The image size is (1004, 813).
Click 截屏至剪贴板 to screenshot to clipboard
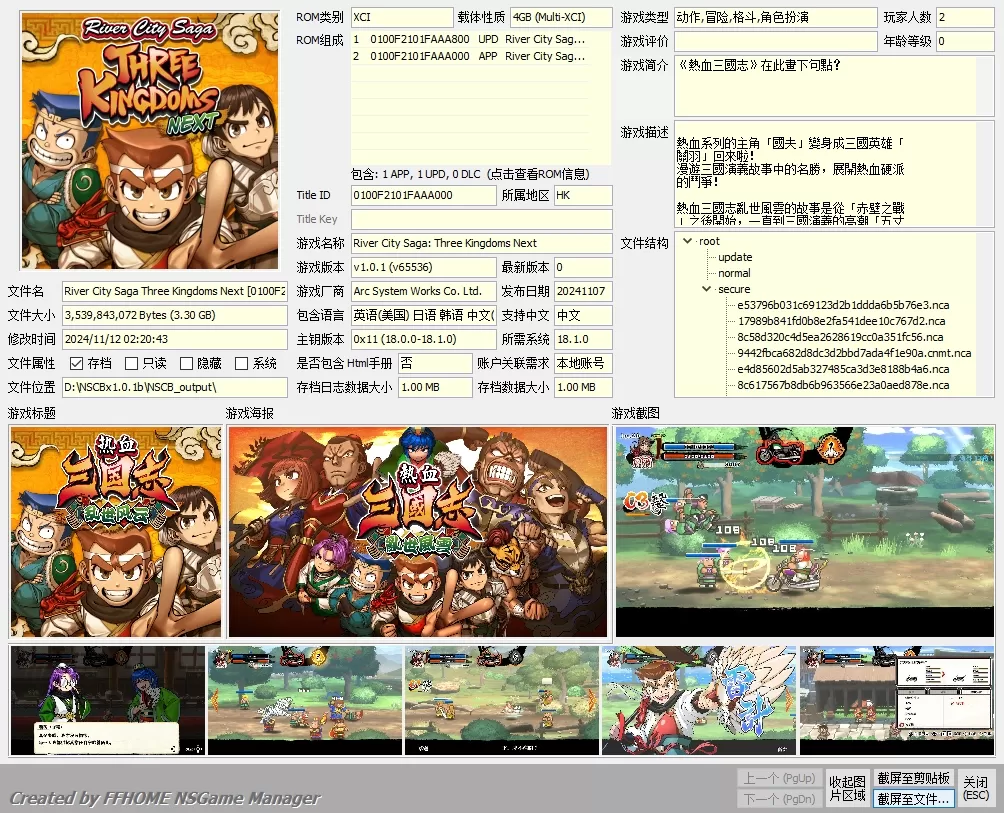click(x=911, y=776)
